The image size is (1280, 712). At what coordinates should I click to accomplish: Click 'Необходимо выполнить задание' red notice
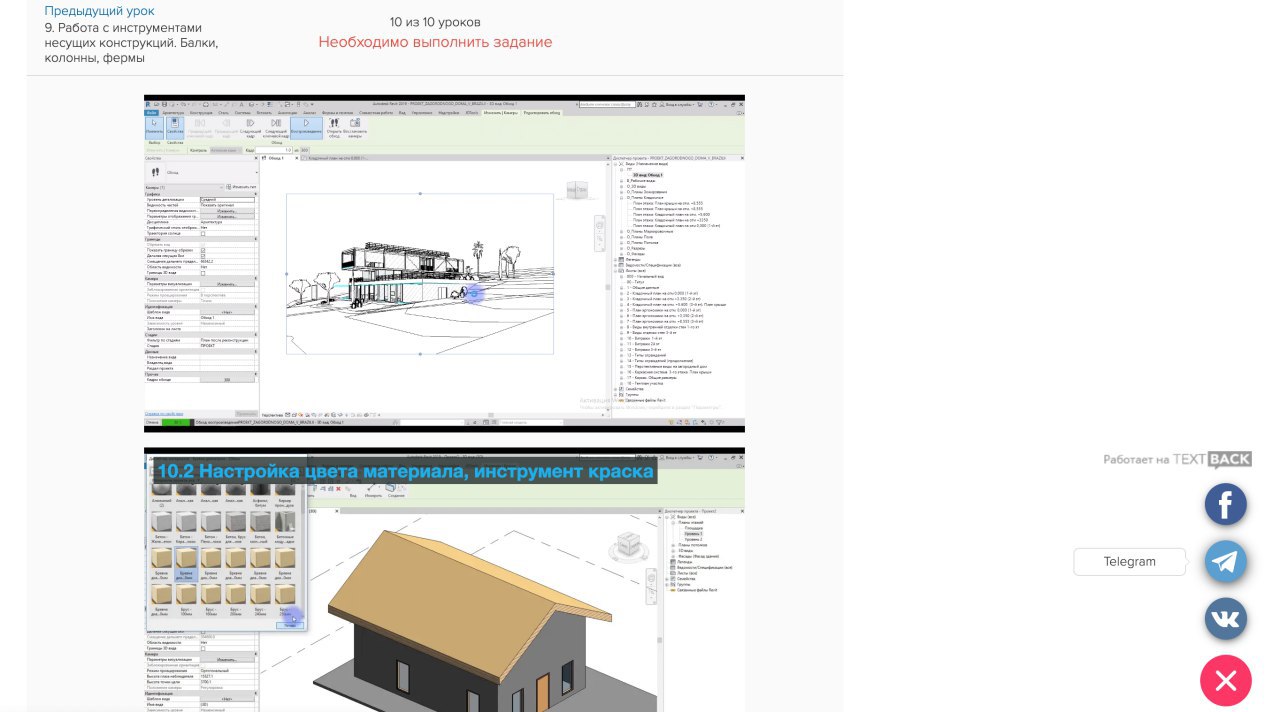coord(435,42)
